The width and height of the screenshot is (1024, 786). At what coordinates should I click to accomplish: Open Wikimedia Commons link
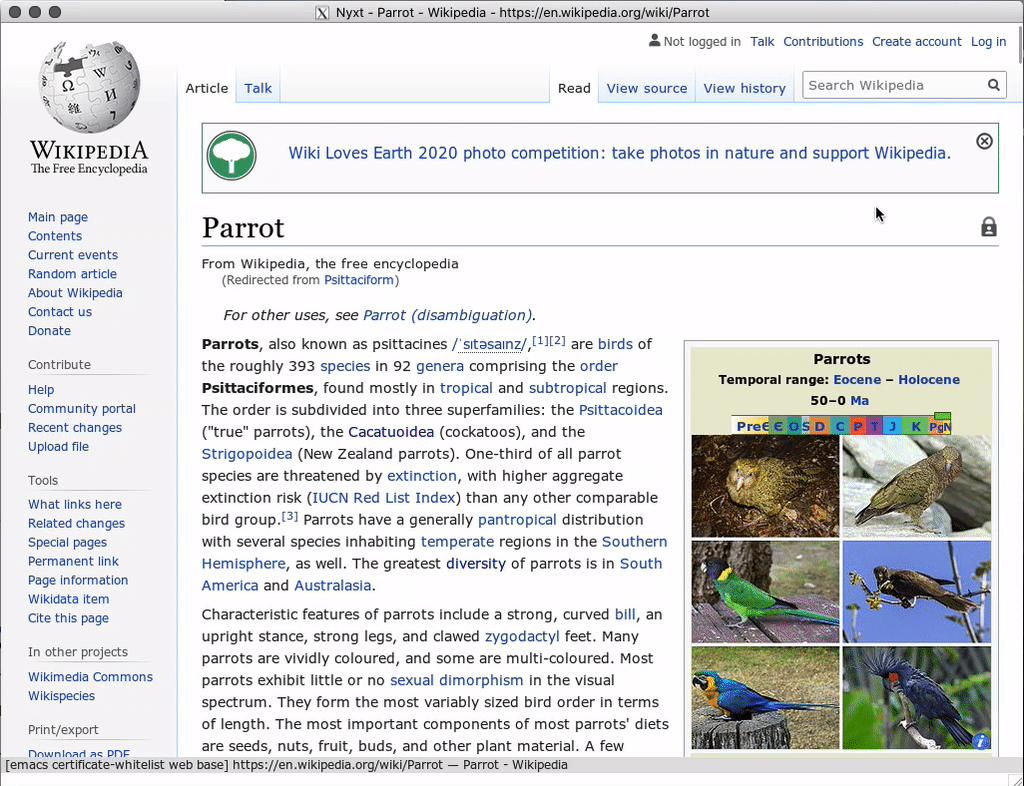[x=90, y=676]
